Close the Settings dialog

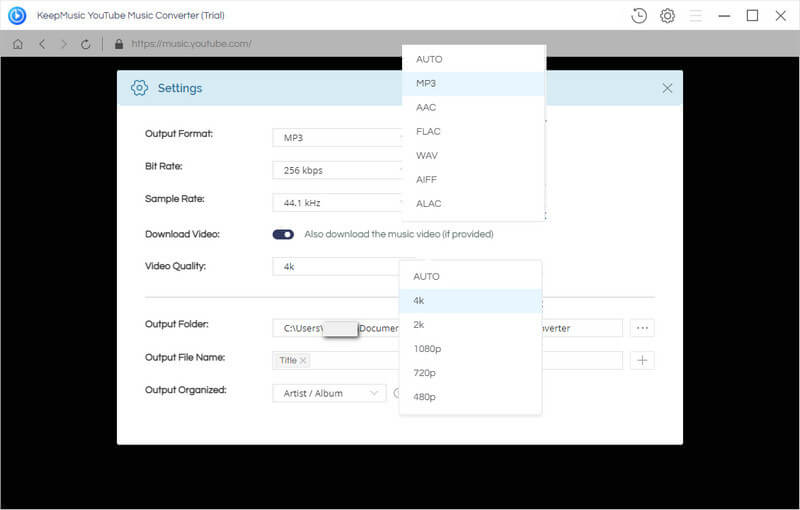pyautogui.click(x=667, y=88)
